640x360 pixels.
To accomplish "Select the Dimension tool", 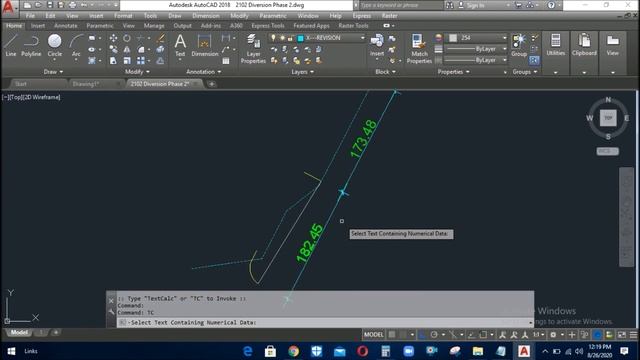I will coord(204,45).
